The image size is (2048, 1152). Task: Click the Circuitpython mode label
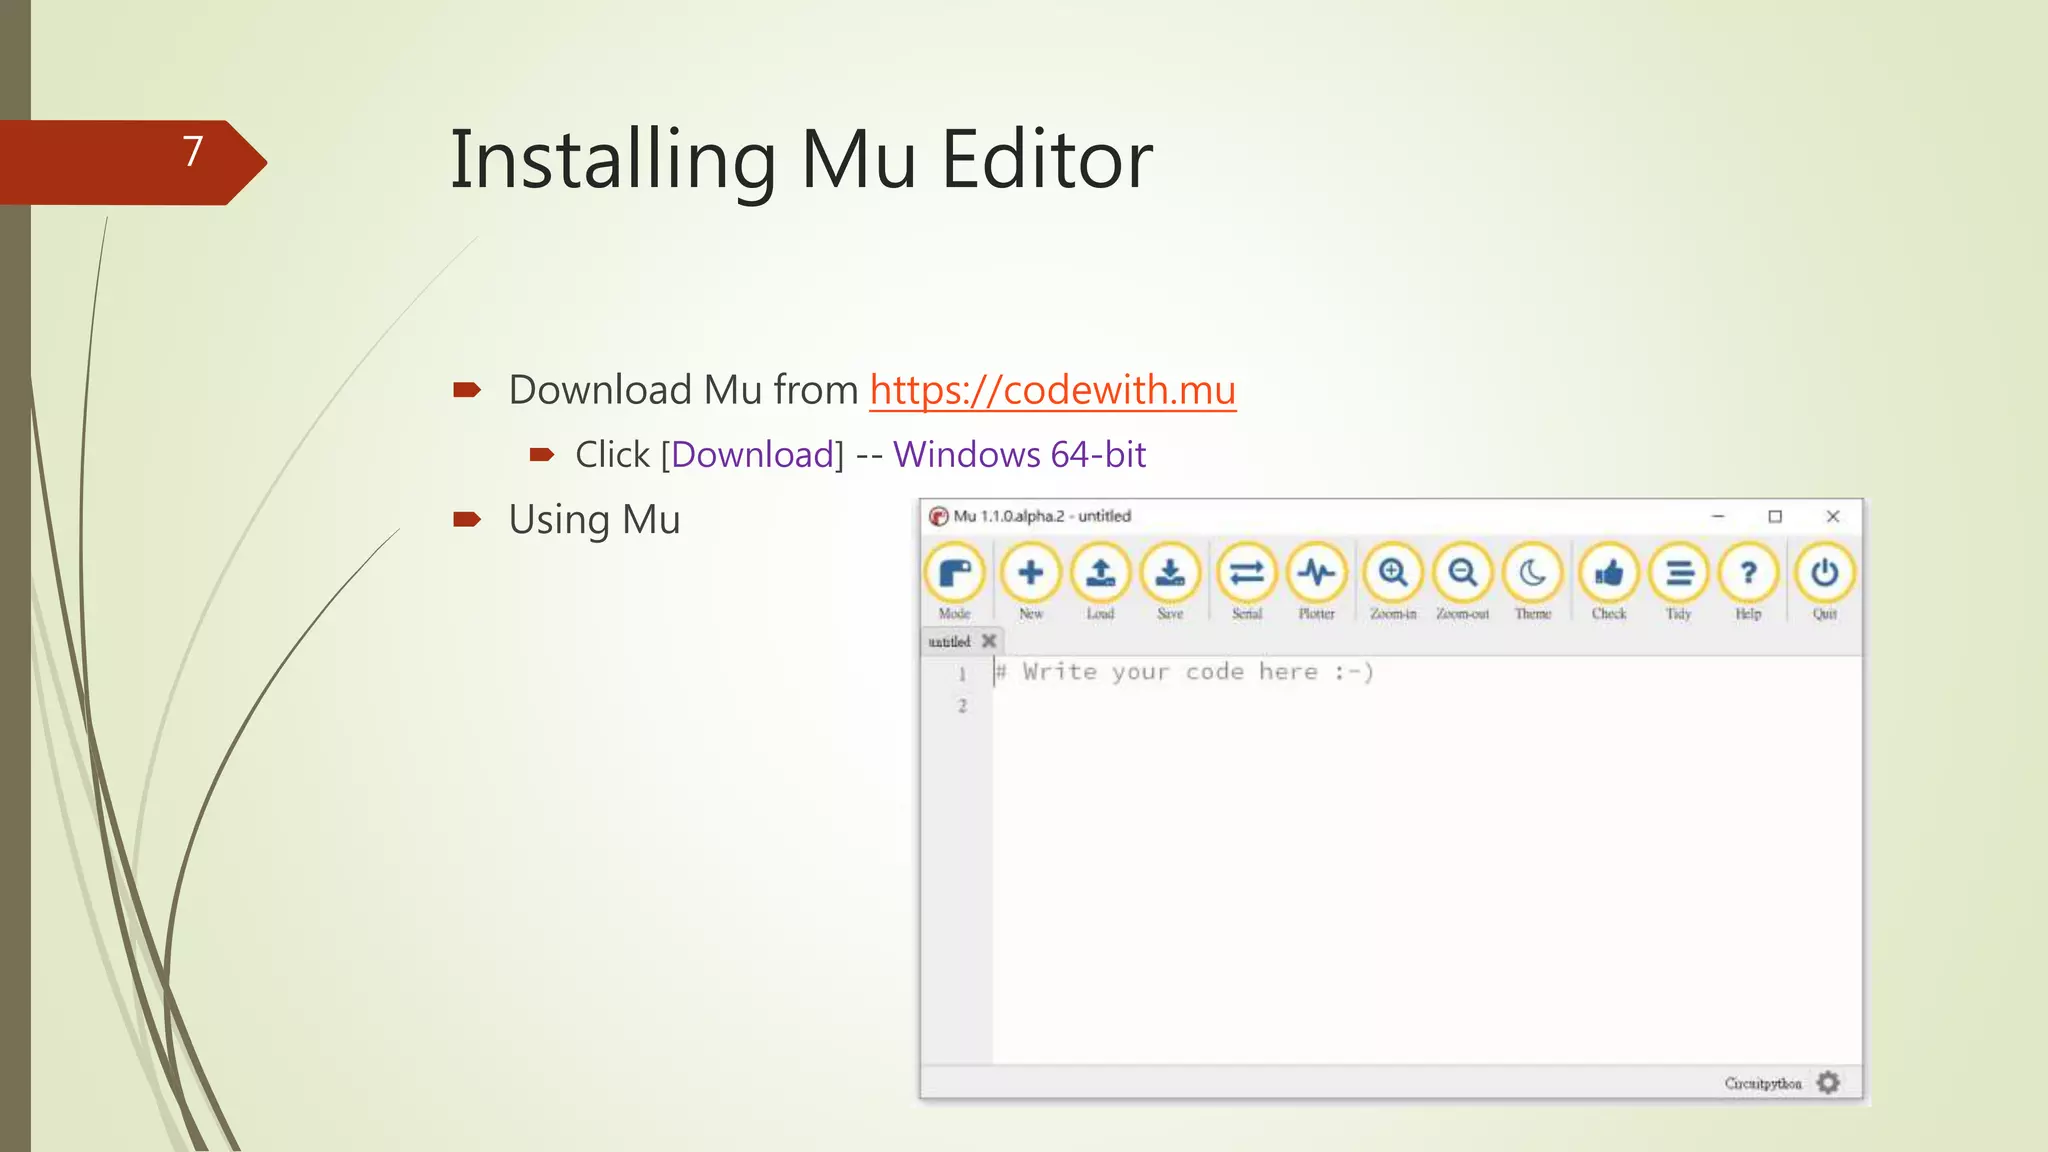coord(1762,1083)
